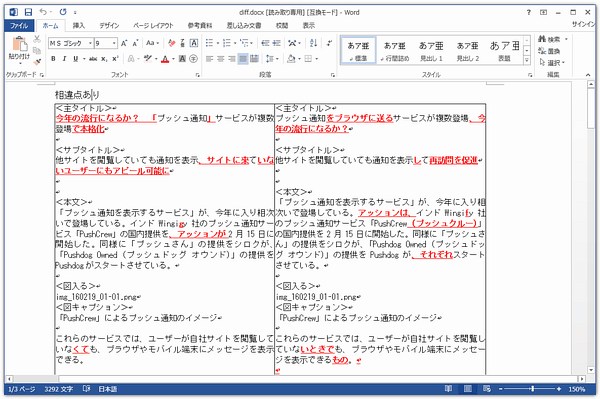Click the Undo arrow icon
The width and height of the screenshot is (600, 399).
point(43,12)
